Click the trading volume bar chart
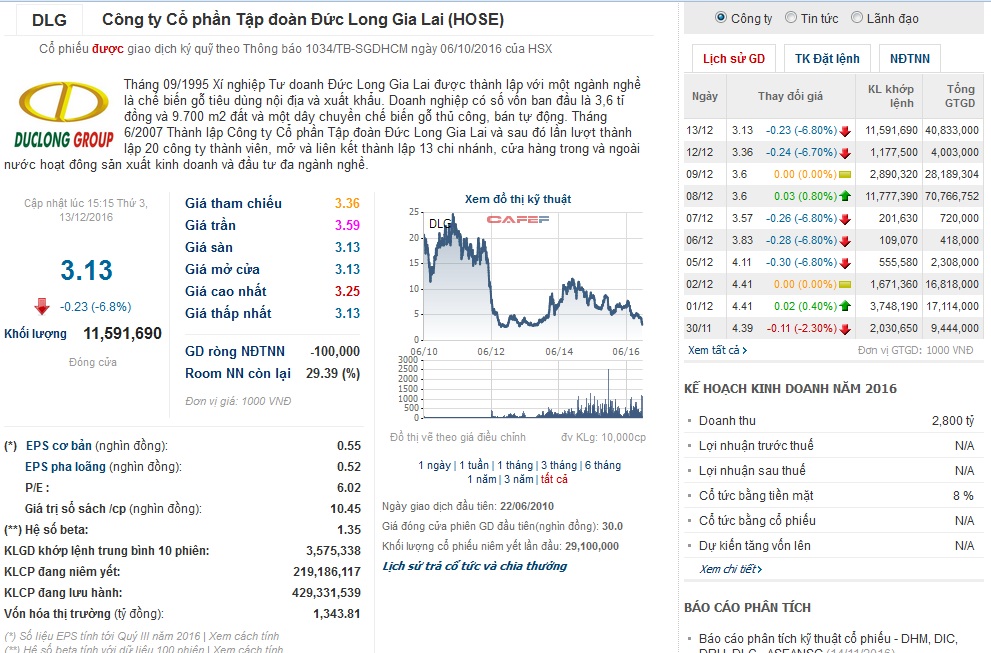Image resolution: width=991 pixels, height=653 pixels. (x=533, y=389)
